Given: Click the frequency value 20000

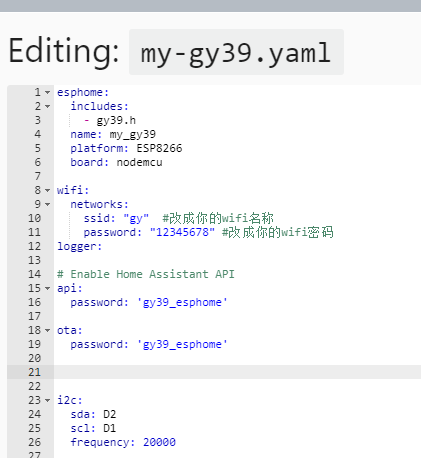Looking at the screenshot, I should 159,442.
